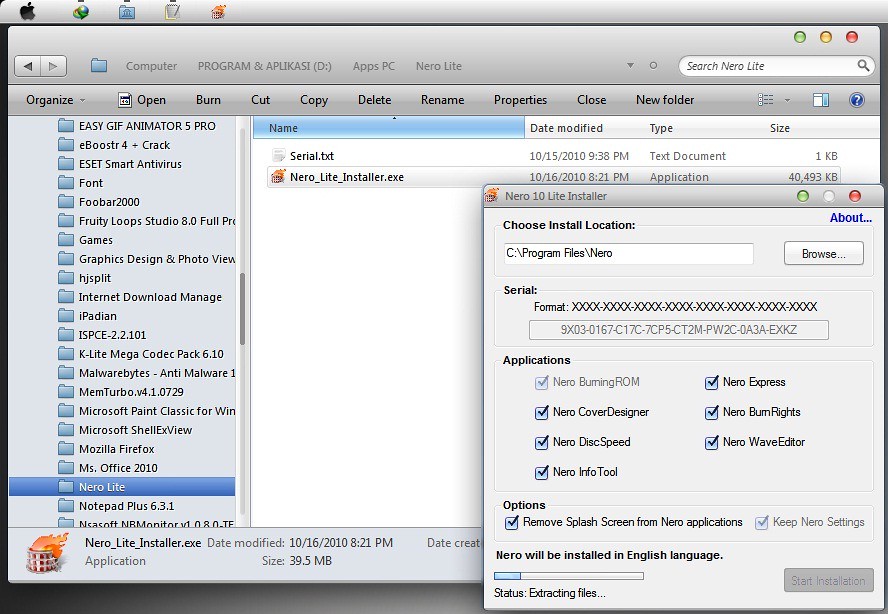Select Notepad Plus 6.3.1 folder
Viewport: 888px width, 614px height.
point(126,506)
